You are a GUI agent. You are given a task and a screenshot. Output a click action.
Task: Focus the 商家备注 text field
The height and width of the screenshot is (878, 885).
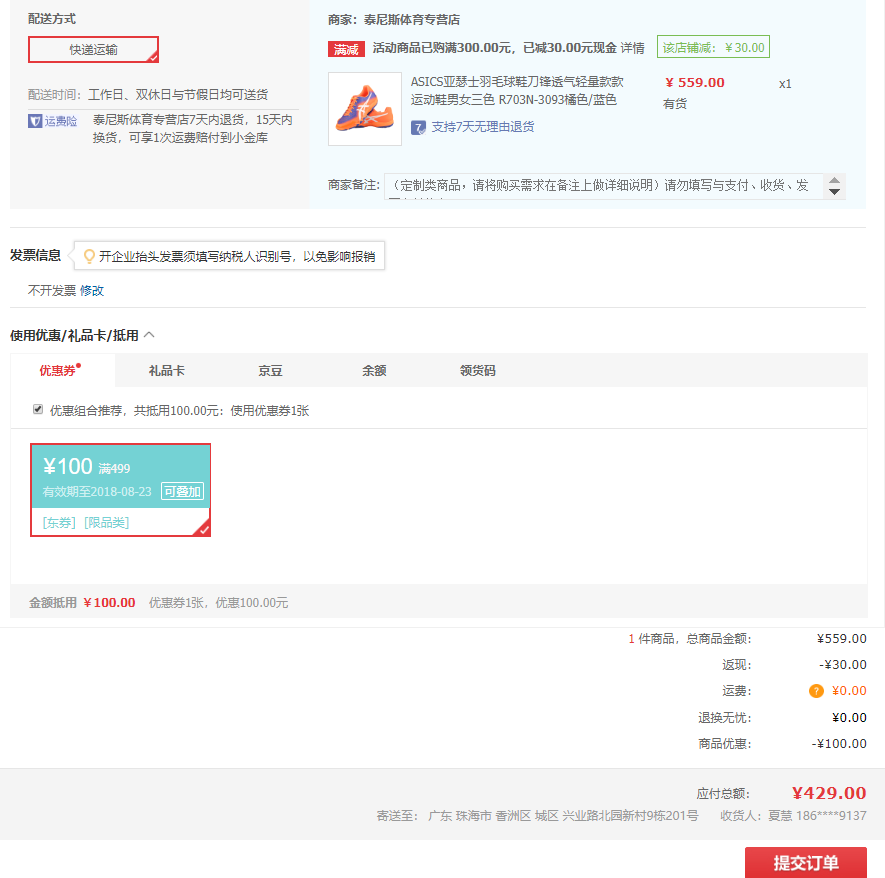tap(603, 186)
